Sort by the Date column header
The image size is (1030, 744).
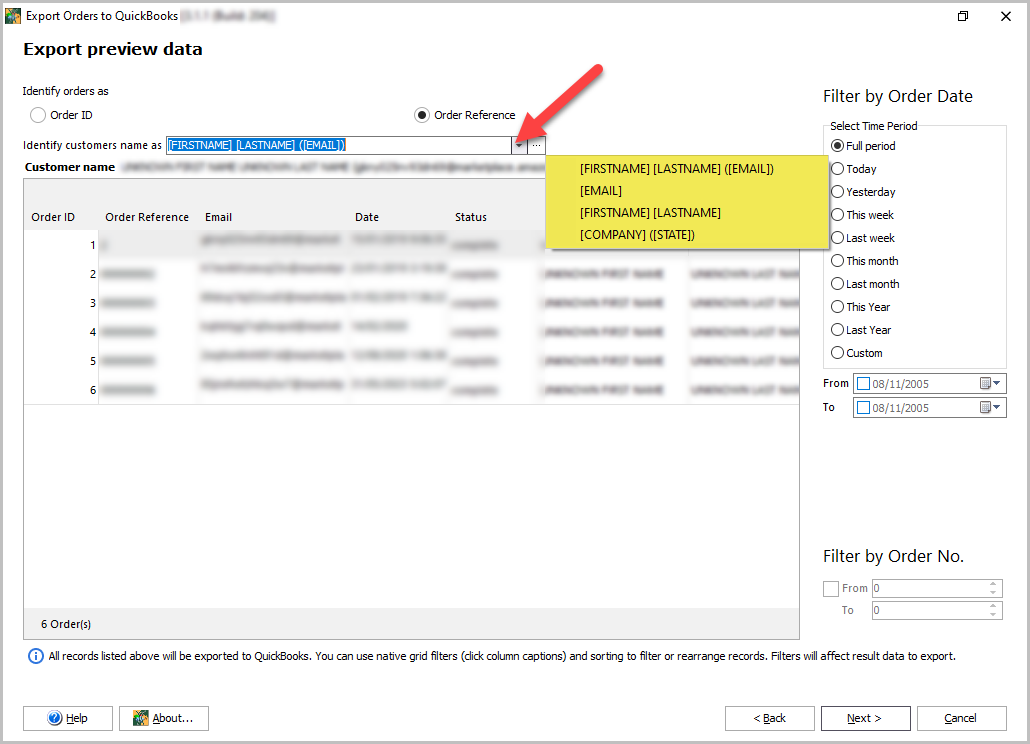click(x=367, y=217)
